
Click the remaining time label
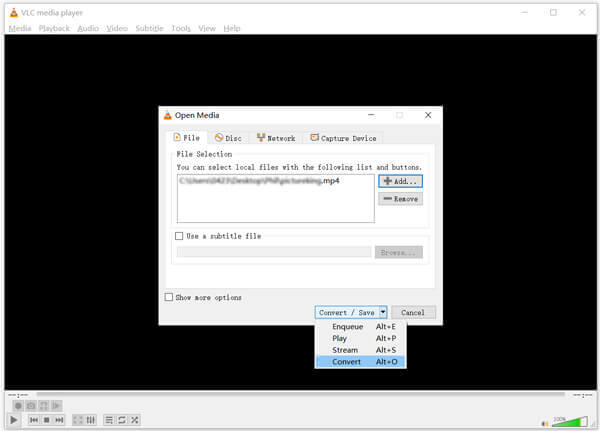[582, 395]
